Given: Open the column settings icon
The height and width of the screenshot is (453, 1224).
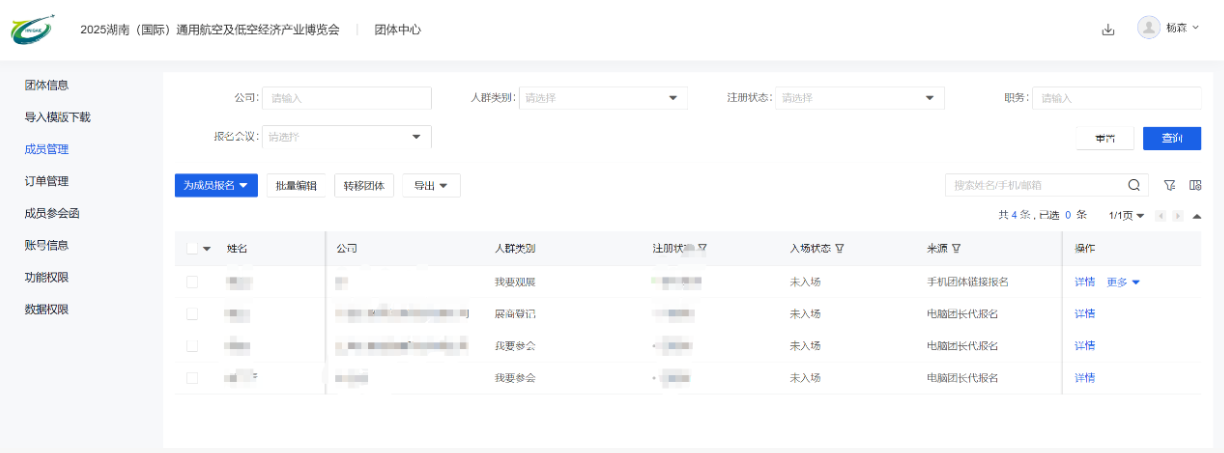Looking at the screenshot, I should point(1195,185).
